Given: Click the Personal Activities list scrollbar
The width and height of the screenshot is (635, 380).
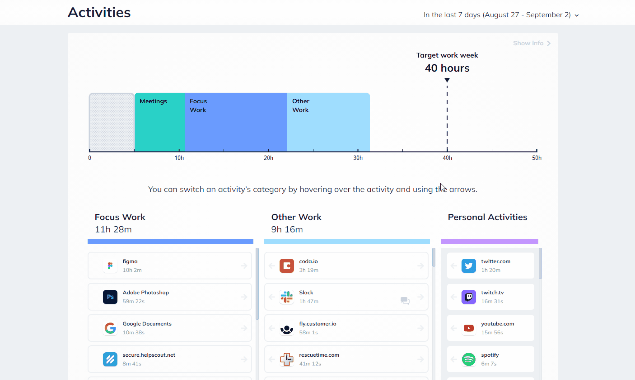Looking at the screenshot, I should [540, 263].
